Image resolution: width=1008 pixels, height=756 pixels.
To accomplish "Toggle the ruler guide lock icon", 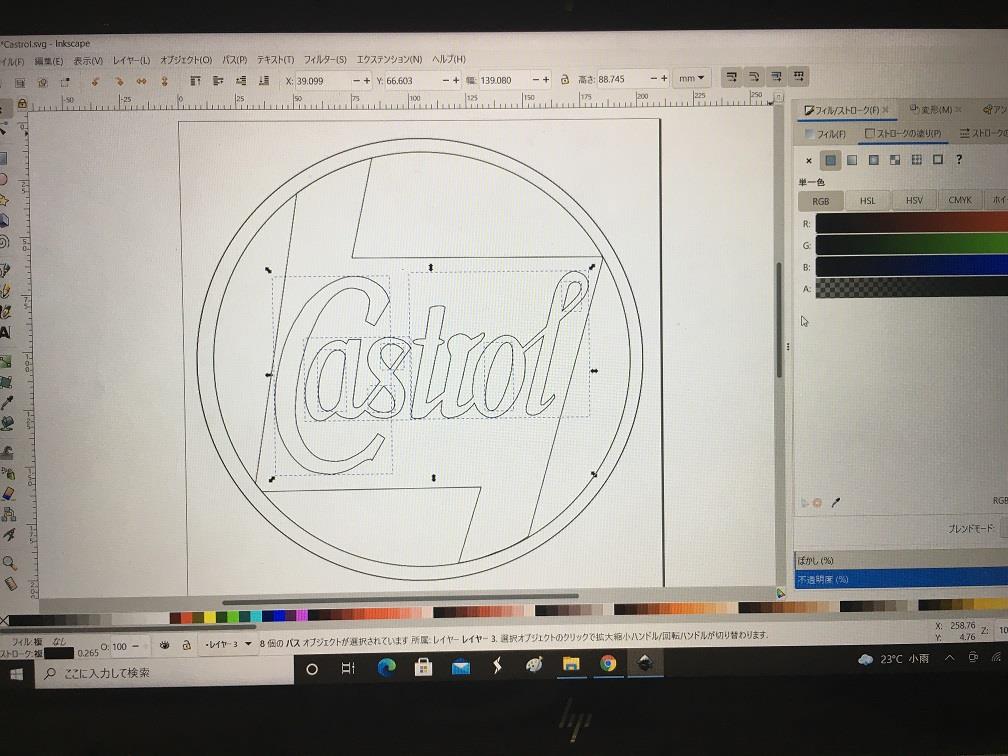I will (x=22, y=104).
